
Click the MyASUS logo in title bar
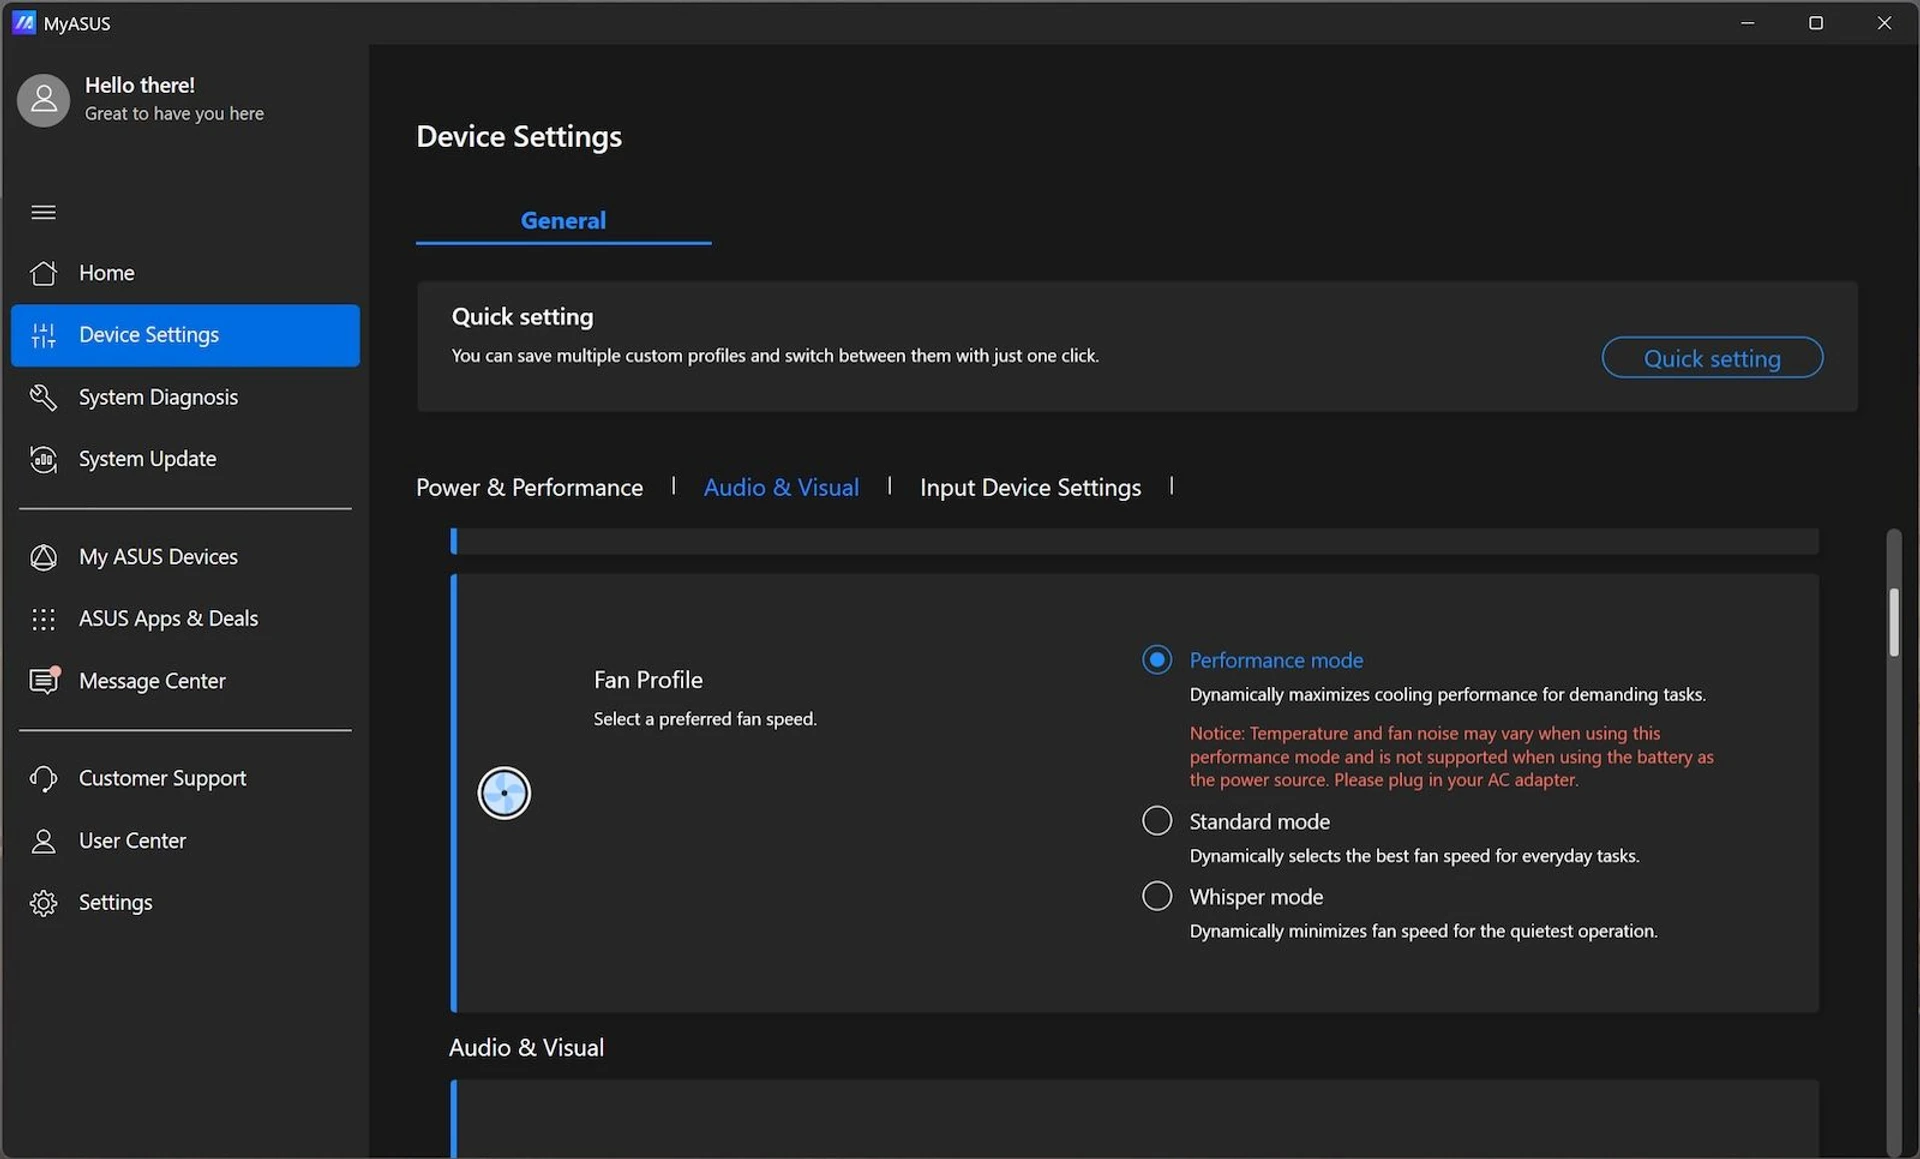point(24,22)
